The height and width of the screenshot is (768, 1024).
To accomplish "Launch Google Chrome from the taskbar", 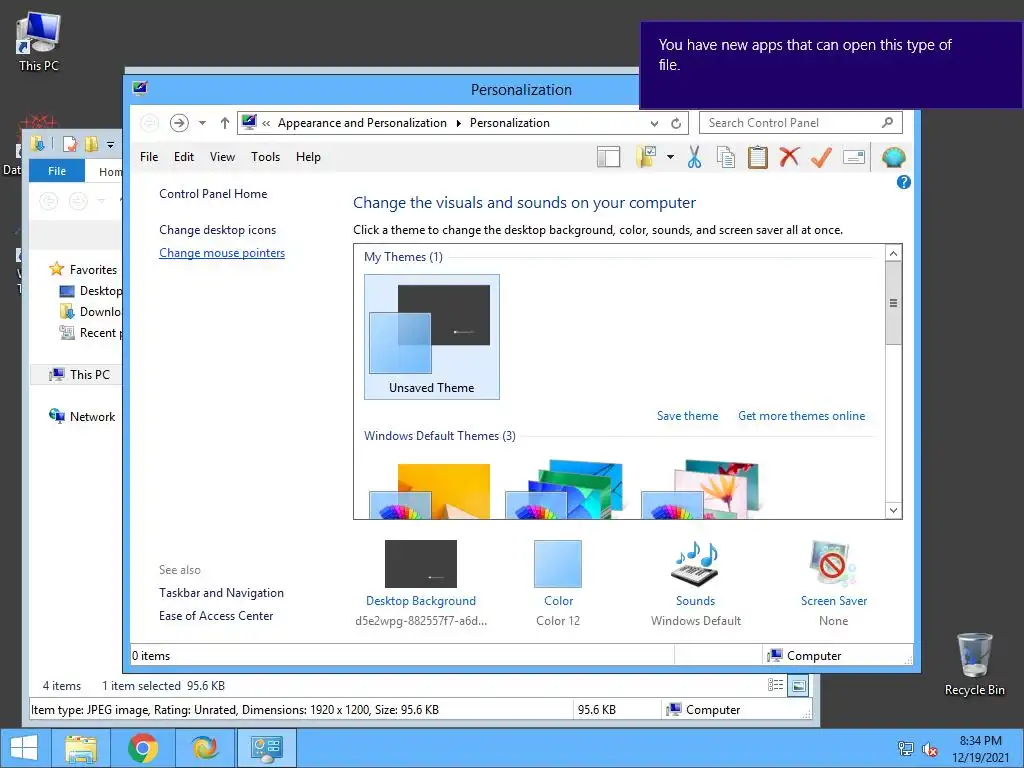I will tap(143, 748).
